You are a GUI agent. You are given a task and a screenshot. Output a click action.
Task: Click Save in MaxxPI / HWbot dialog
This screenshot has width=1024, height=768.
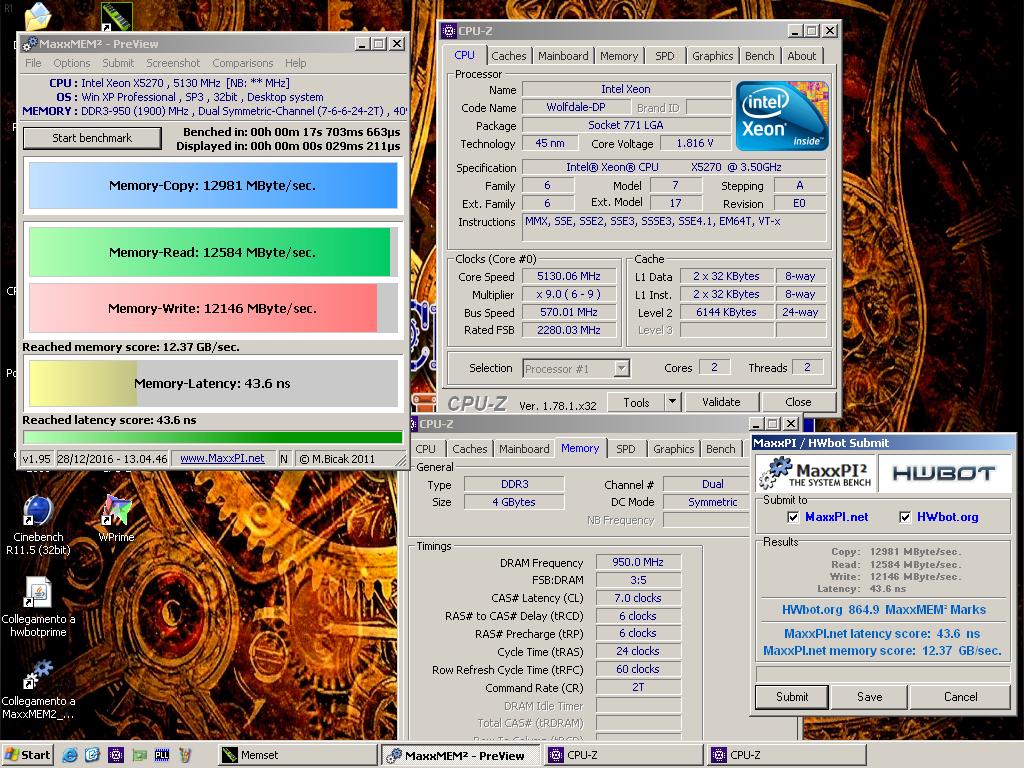869,697
